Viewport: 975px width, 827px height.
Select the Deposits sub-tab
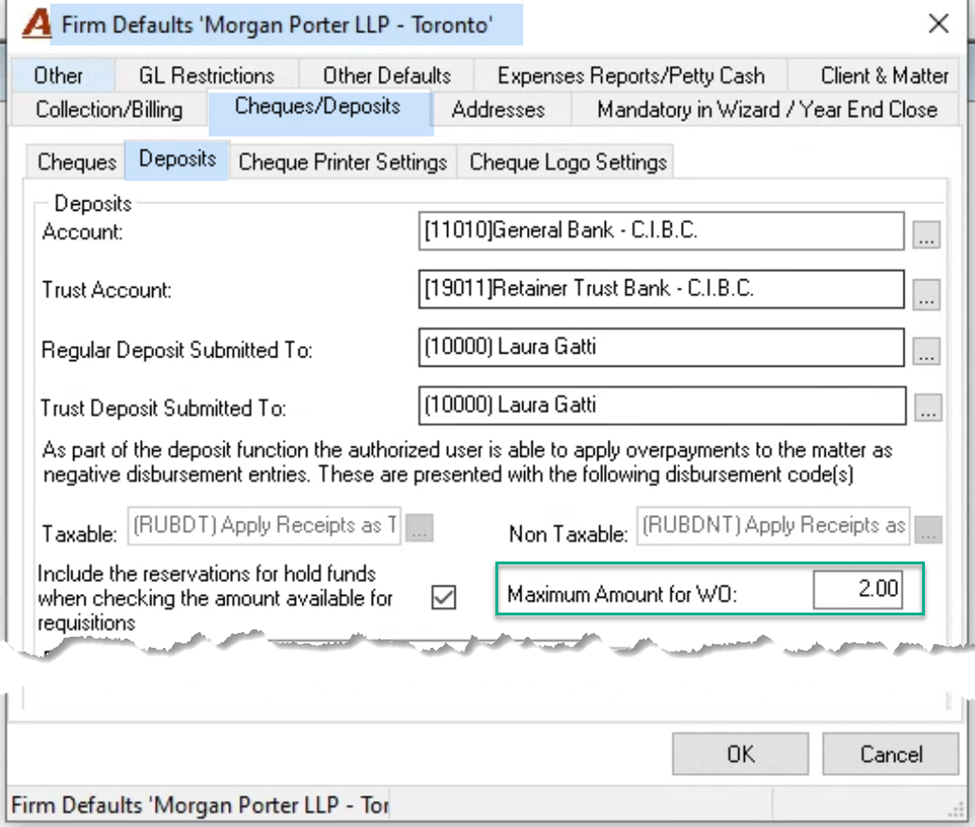pos(177,159)
